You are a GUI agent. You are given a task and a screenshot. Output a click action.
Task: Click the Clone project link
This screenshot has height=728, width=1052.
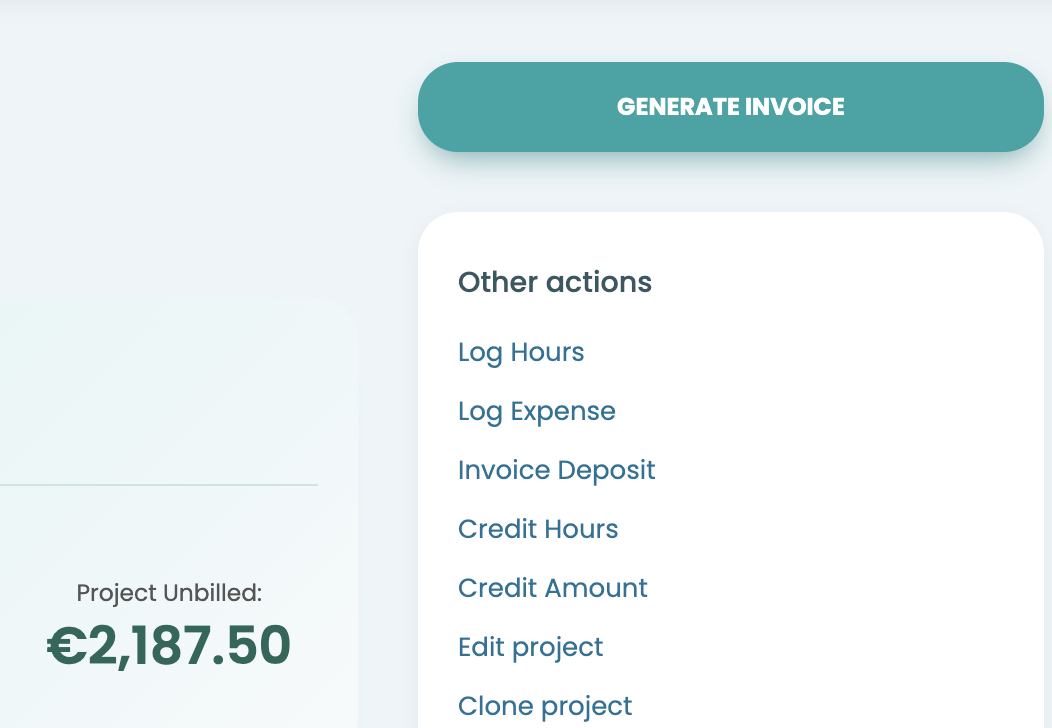pos(545,707)
